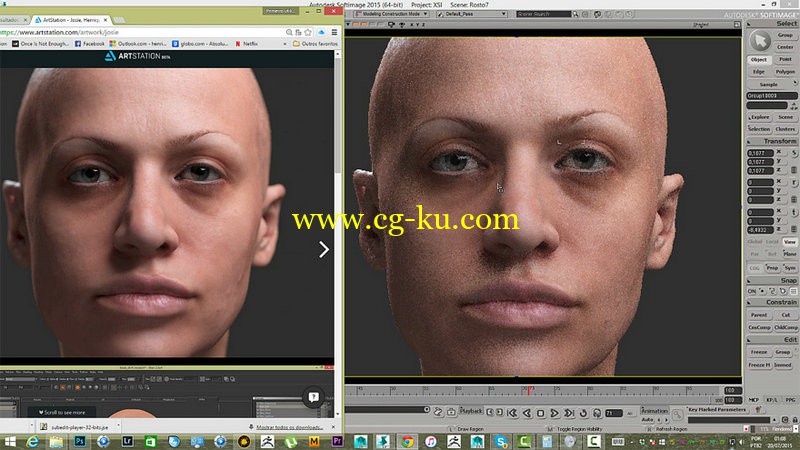
Task: Open Premiere Pro from taskbar
Action: click(x=337, y=441)
